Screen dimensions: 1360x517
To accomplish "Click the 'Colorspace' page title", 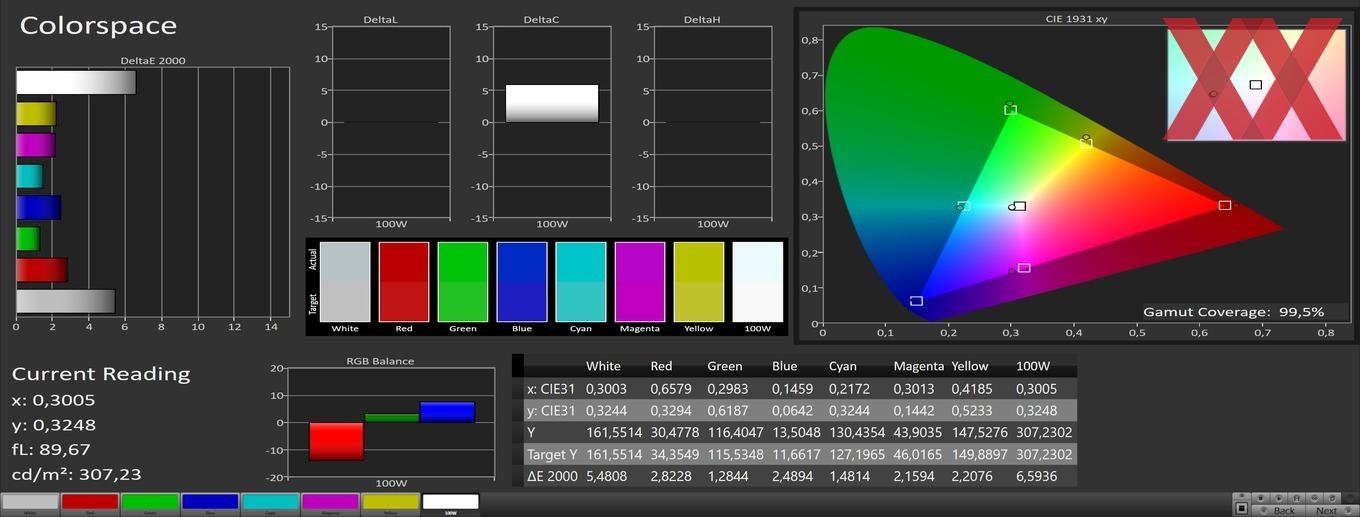I will coord(98,26).
